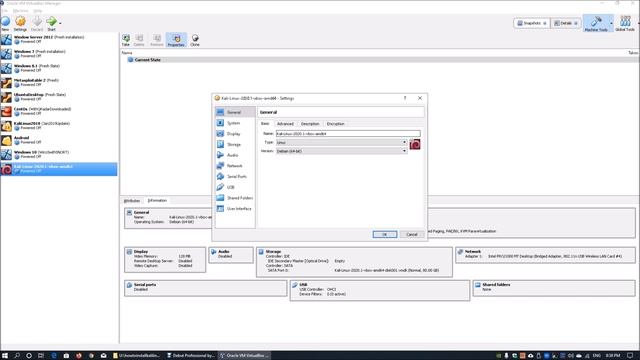Select the Android virtual machine
The width and height of the screenshot is (640, 360).
tap(59, 140)
